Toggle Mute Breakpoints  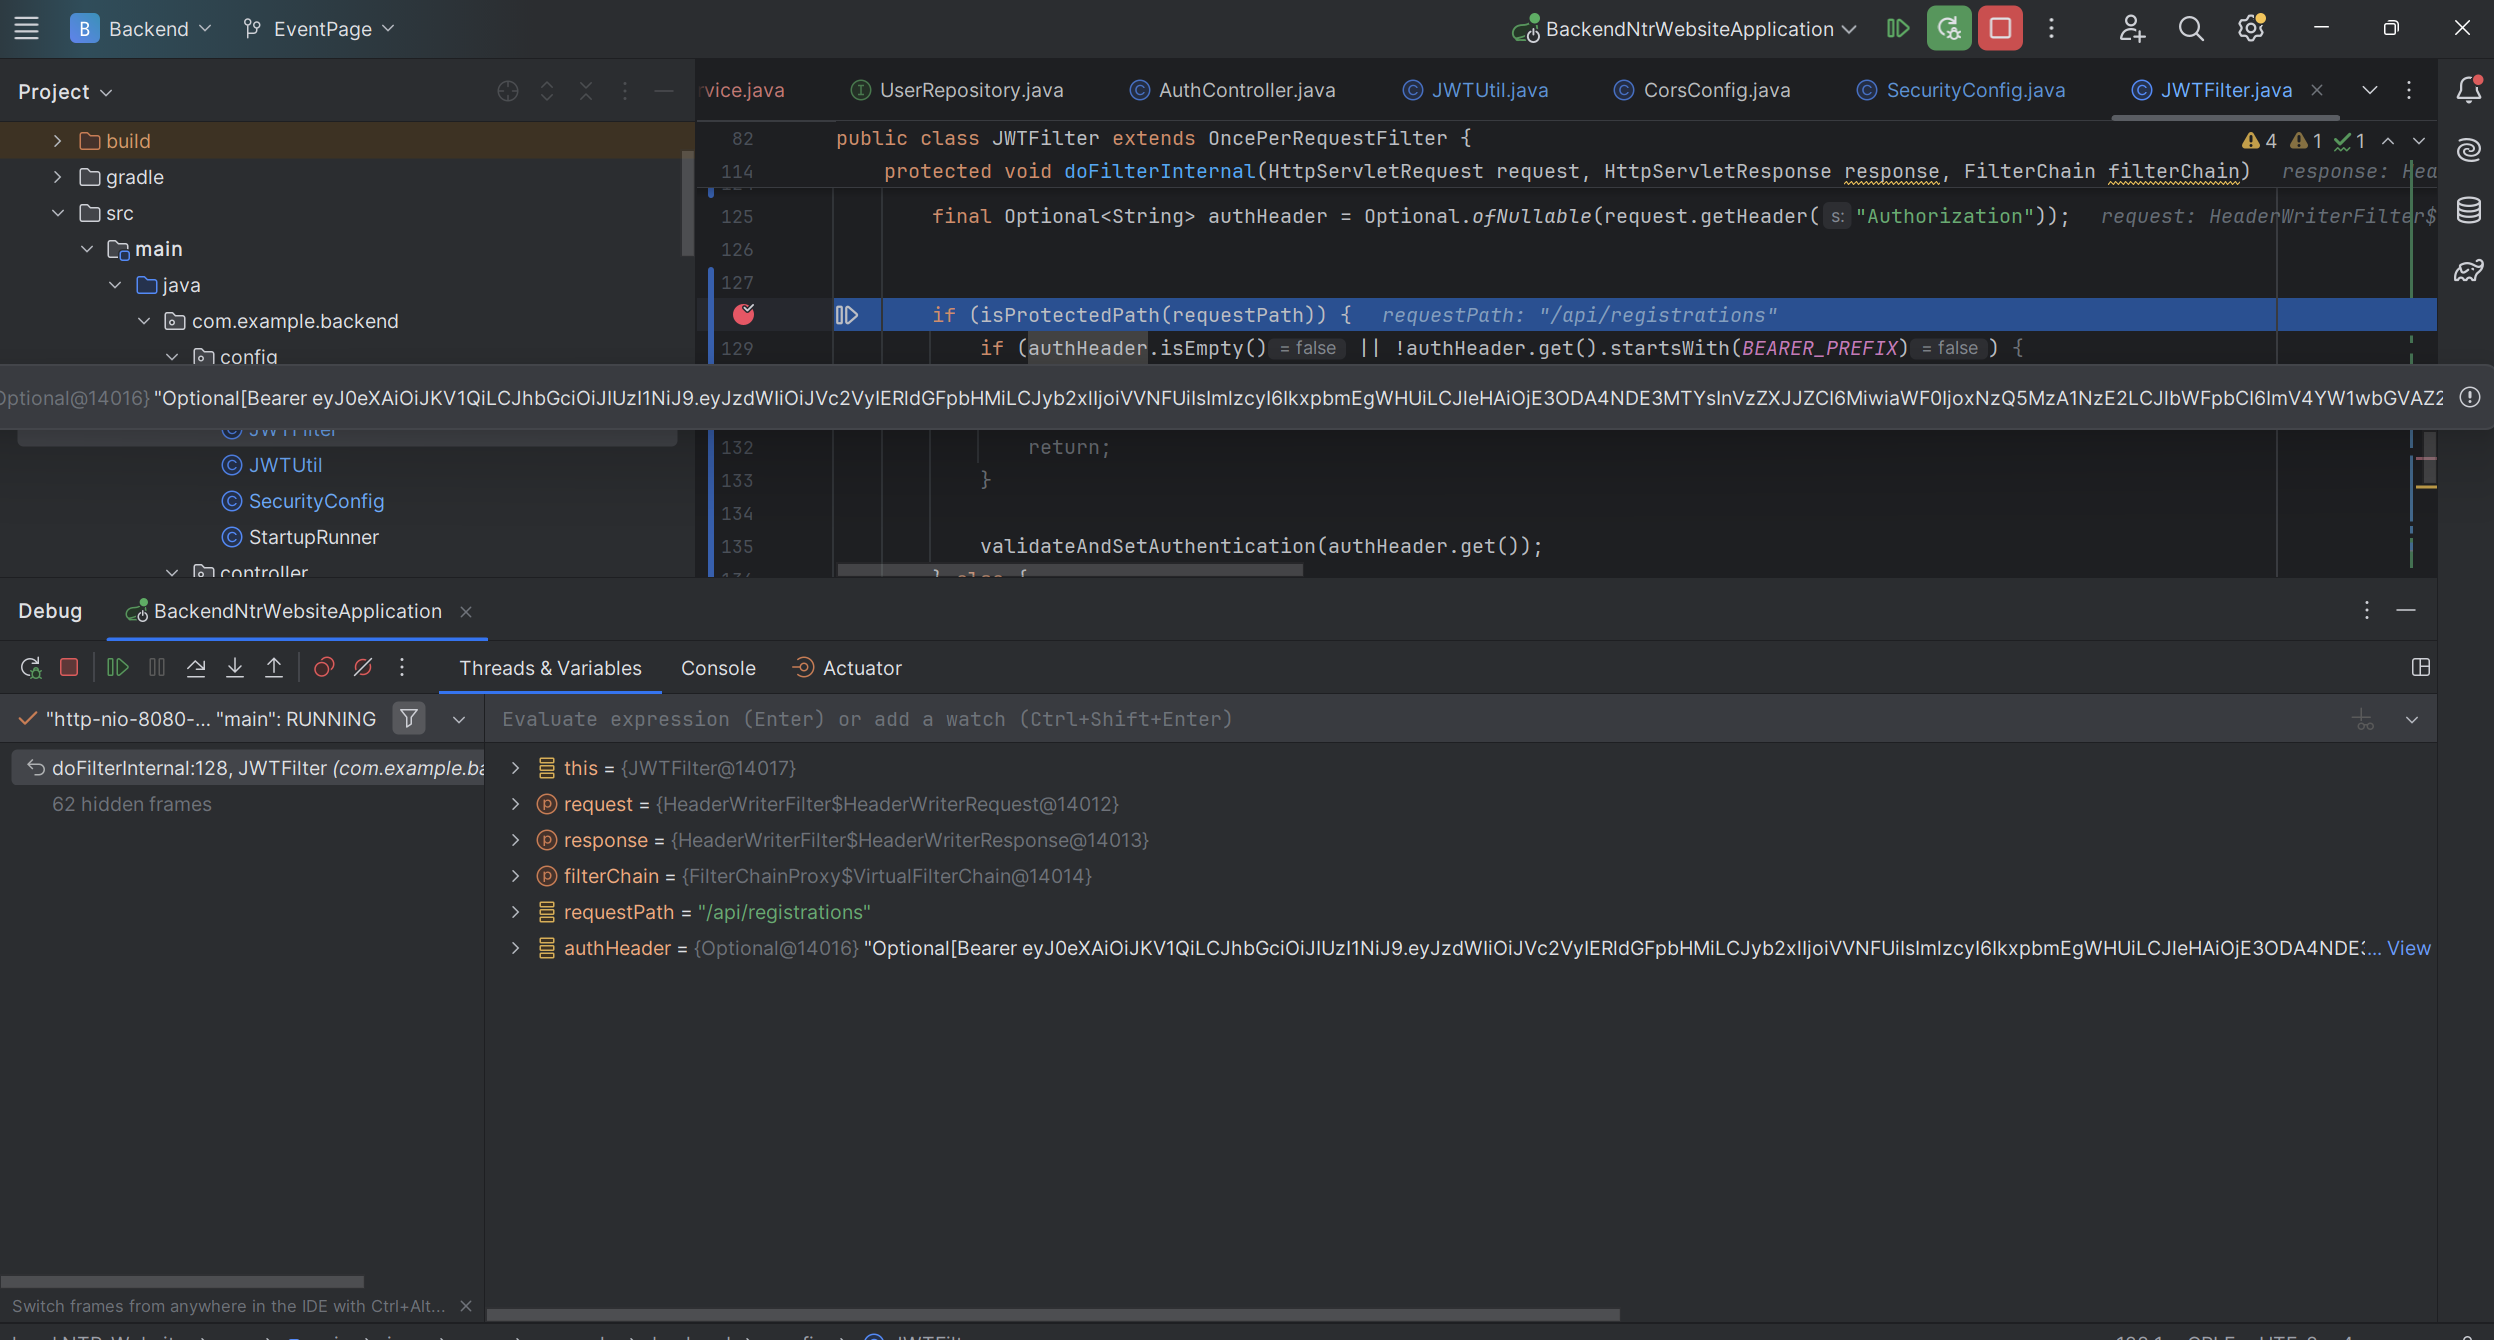(x=363, y=667)
